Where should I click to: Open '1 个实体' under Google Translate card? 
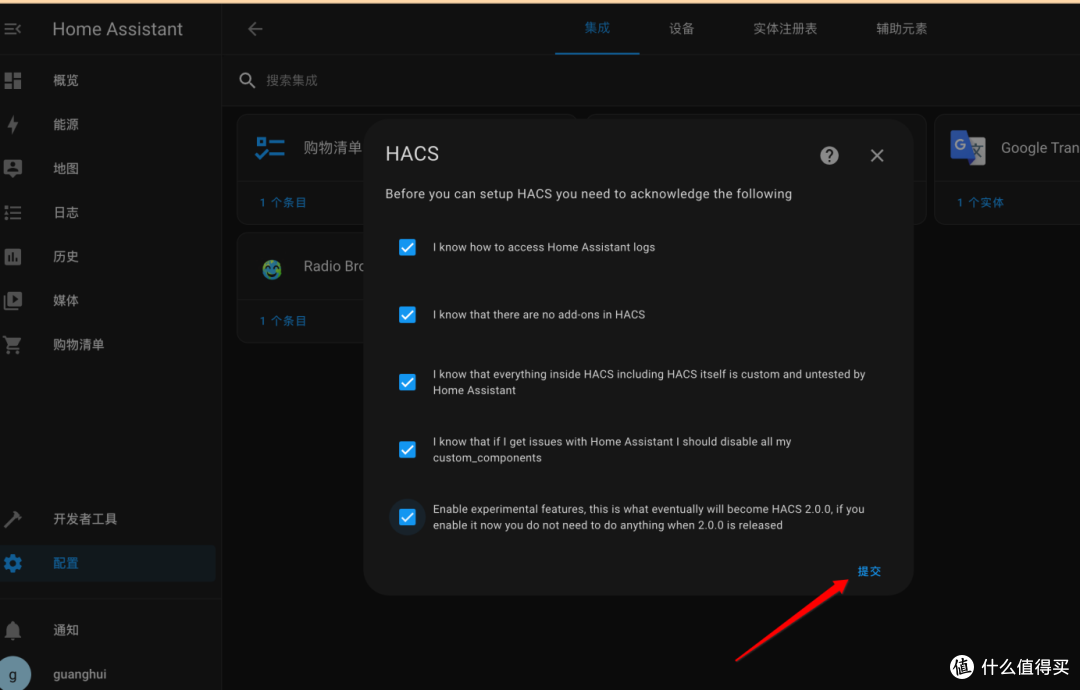979,203
